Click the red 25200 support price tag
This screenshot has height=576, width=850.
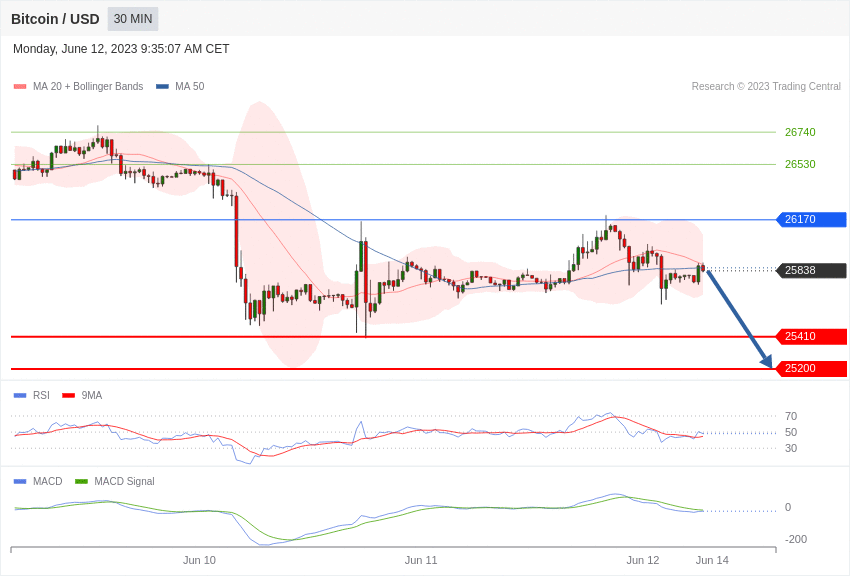812,368
